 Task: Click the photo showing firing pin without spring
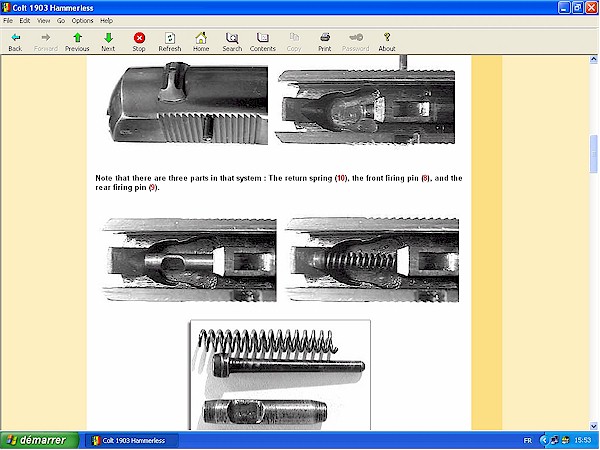tap(189, 260)
